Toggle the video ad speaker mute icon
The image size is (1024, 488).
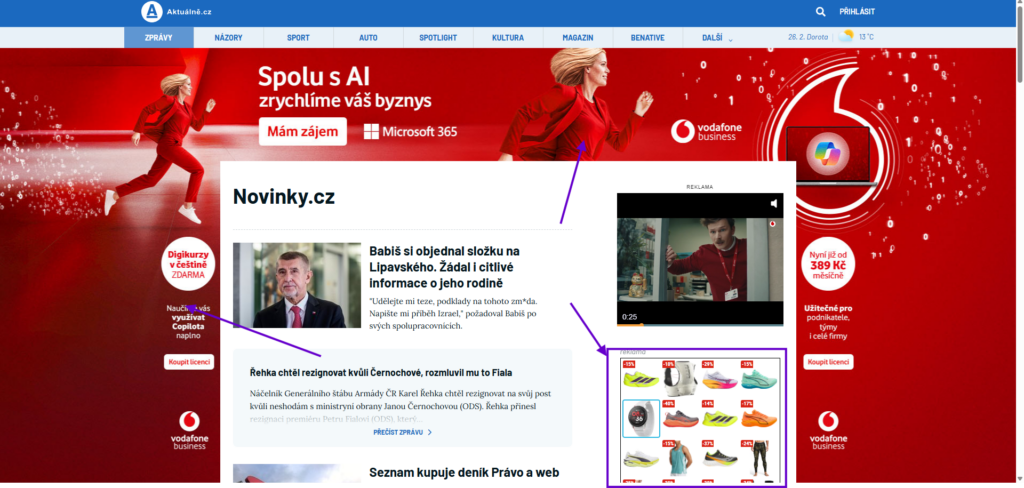pyautogui.click(x=773, y=204)
